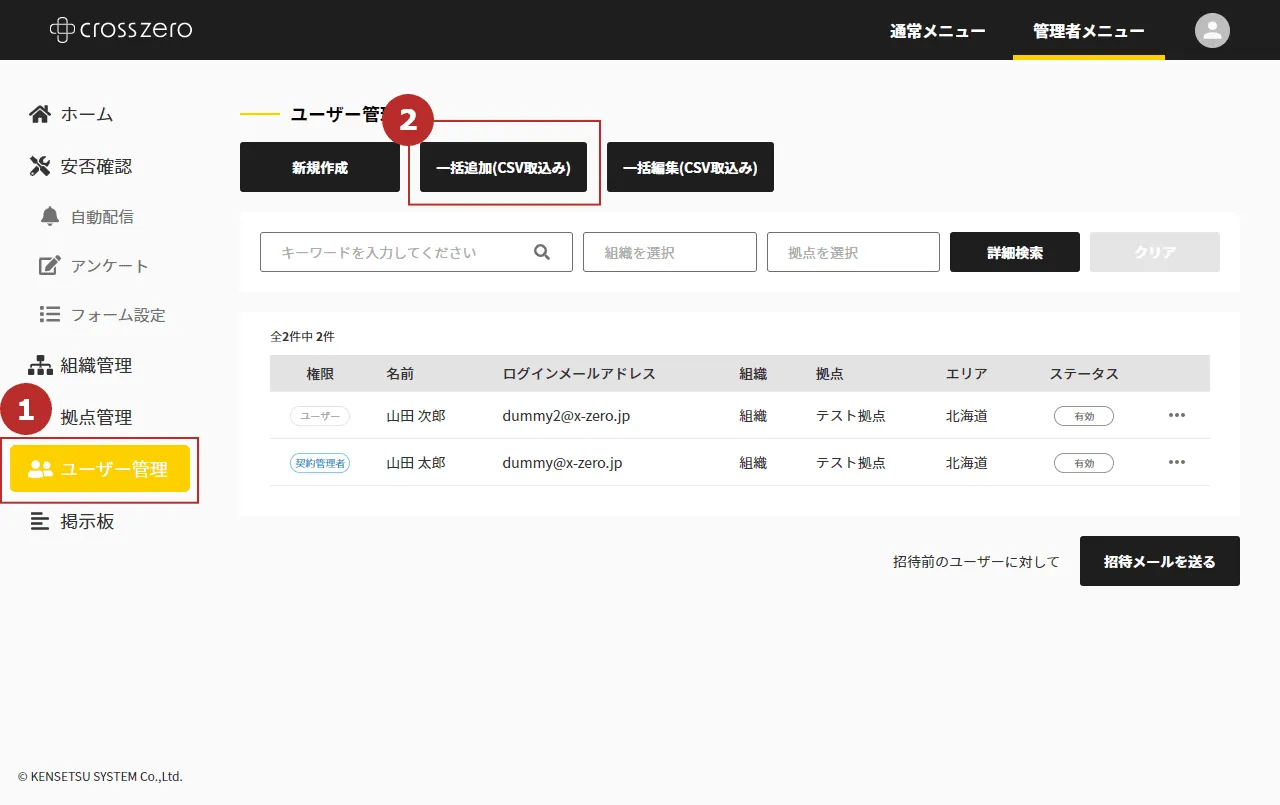Click 招待メールを送る button
Image resolution: width=1280 pixels, height=805 pixels.
1160,561
